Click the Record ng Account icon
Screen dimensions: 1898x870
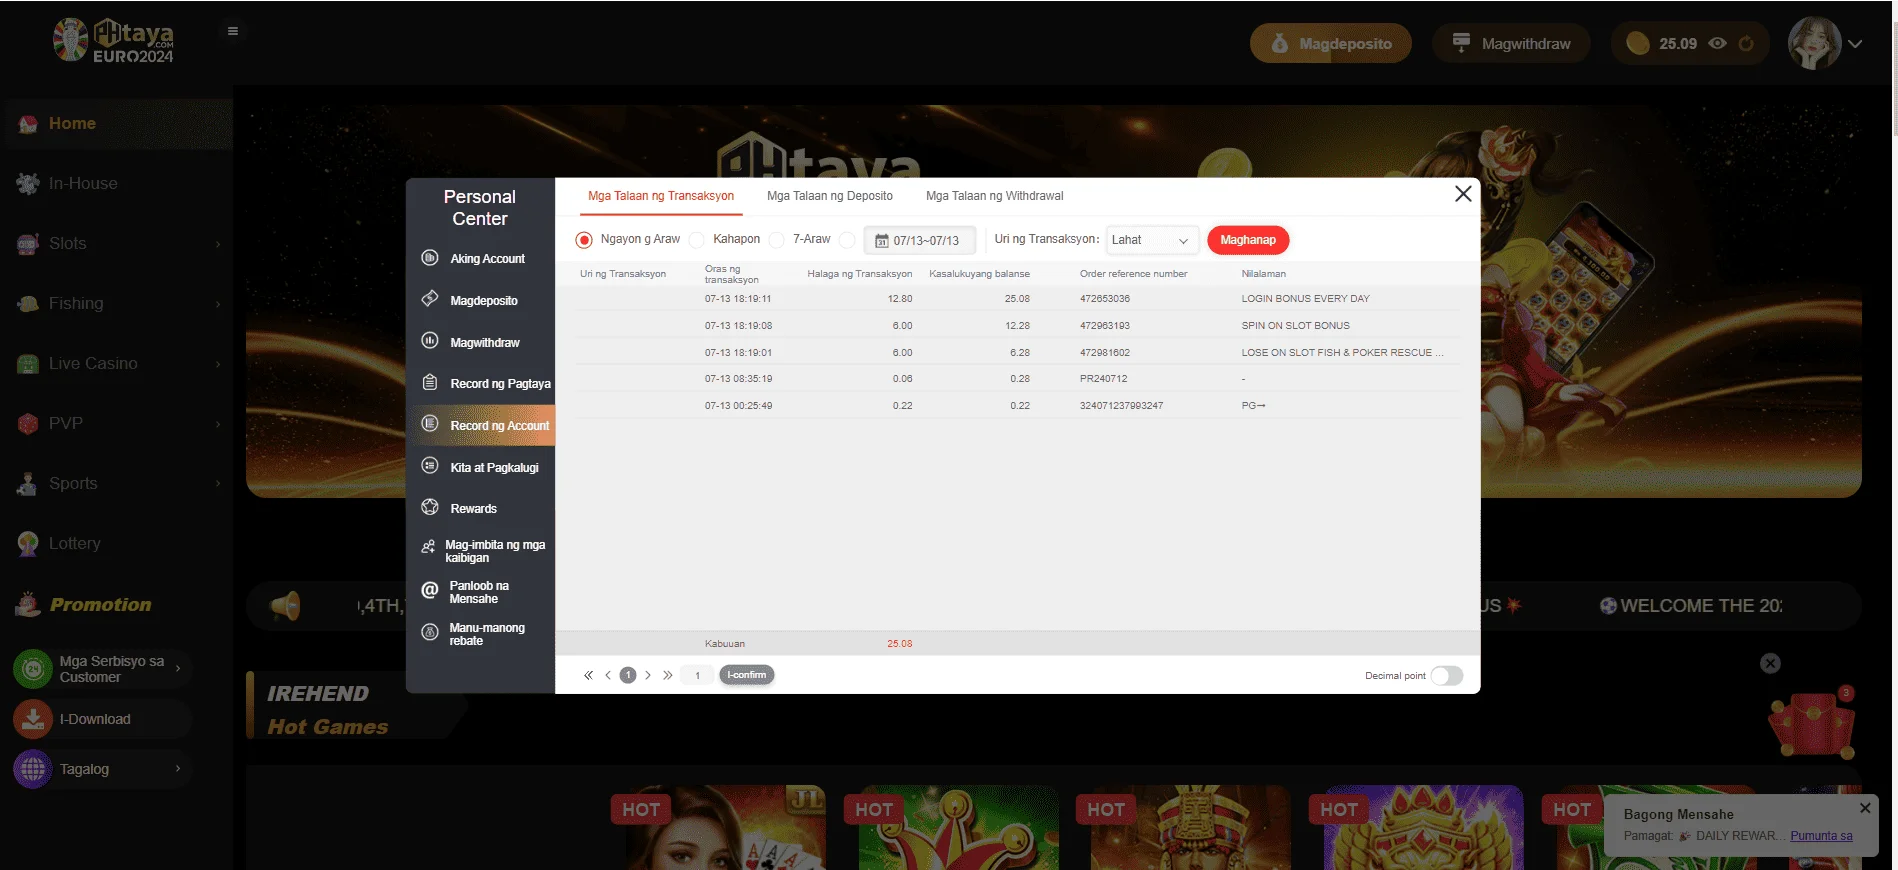[x=430, y=424]
